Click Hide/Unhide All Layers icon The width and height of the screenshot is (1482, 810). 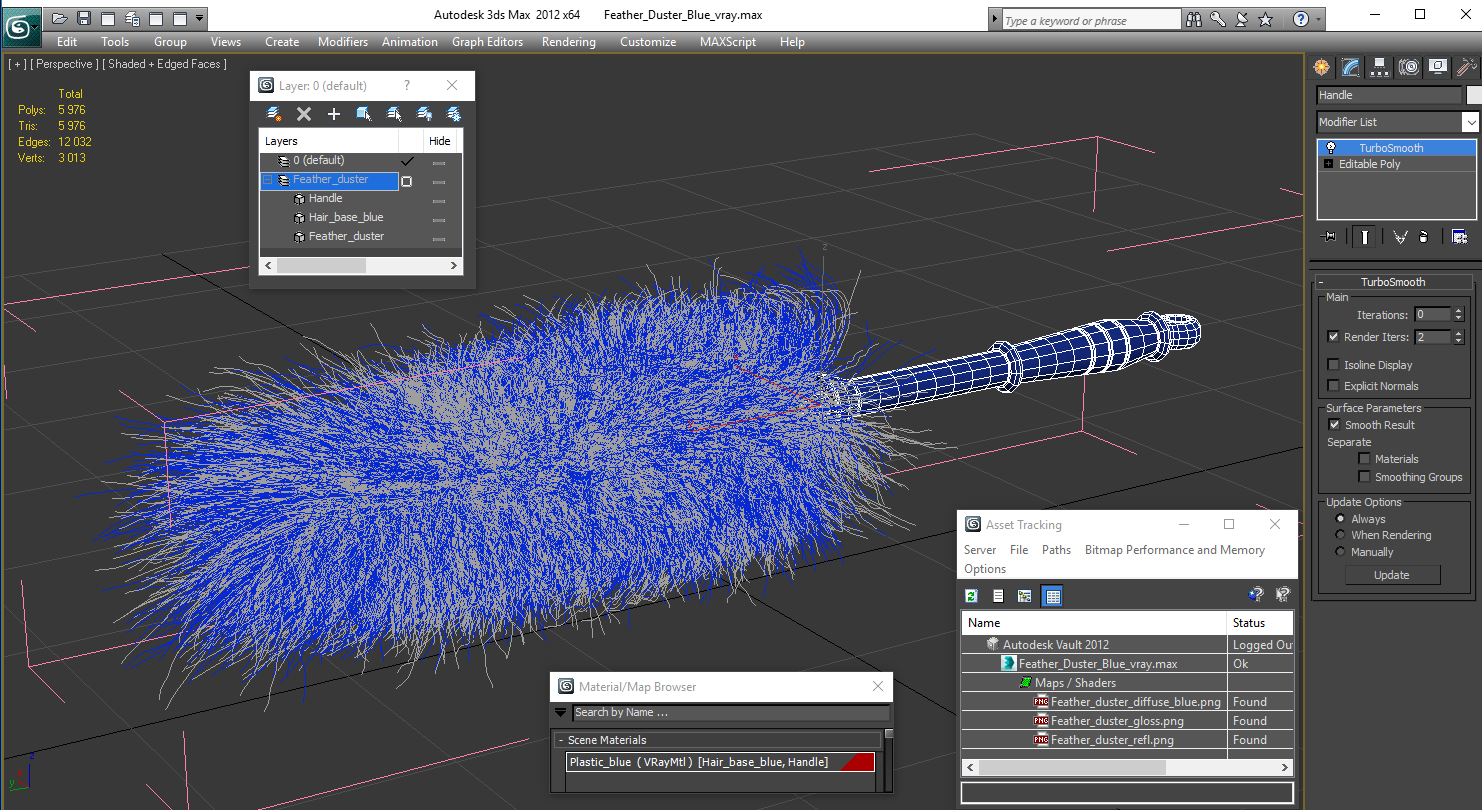(x=424, y=114)
